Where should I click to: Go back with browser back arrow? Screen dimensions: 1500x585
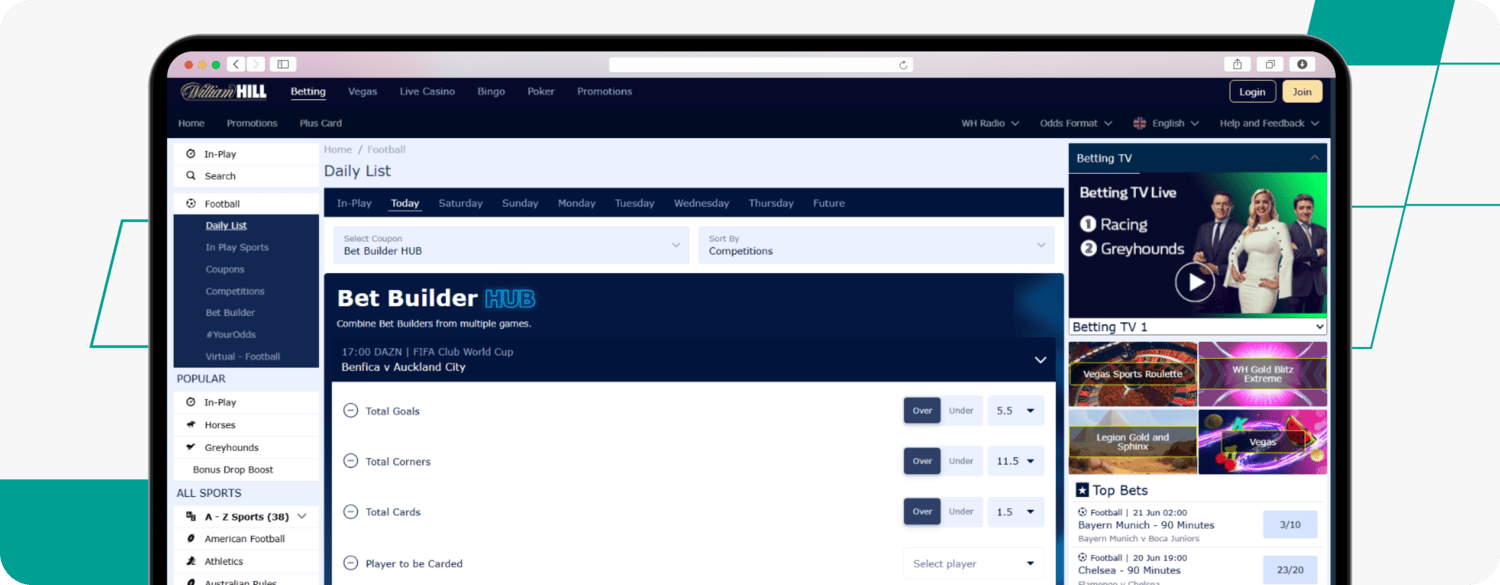pos(236,64)
